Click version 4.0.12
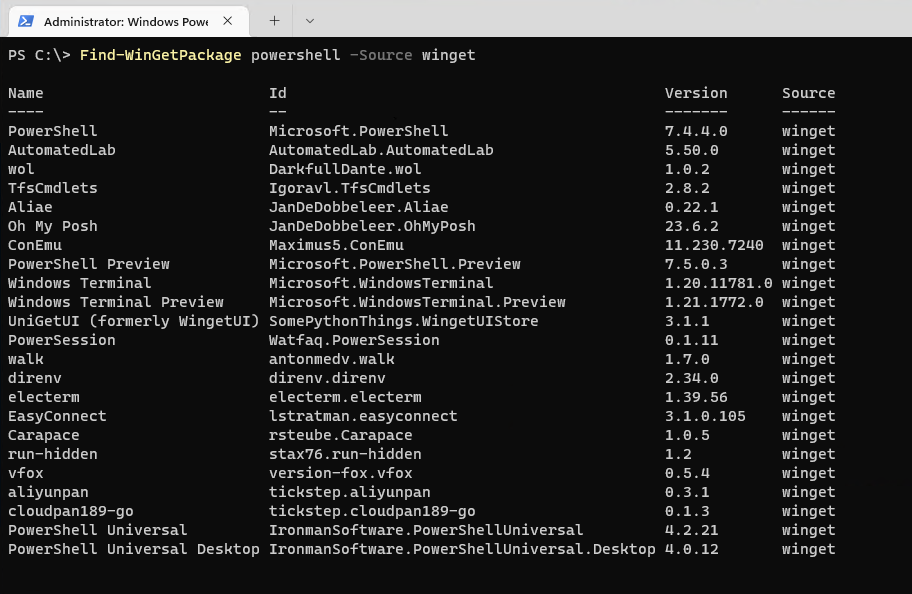This screenshot has width=912, height=594. [x=692, y=550]
